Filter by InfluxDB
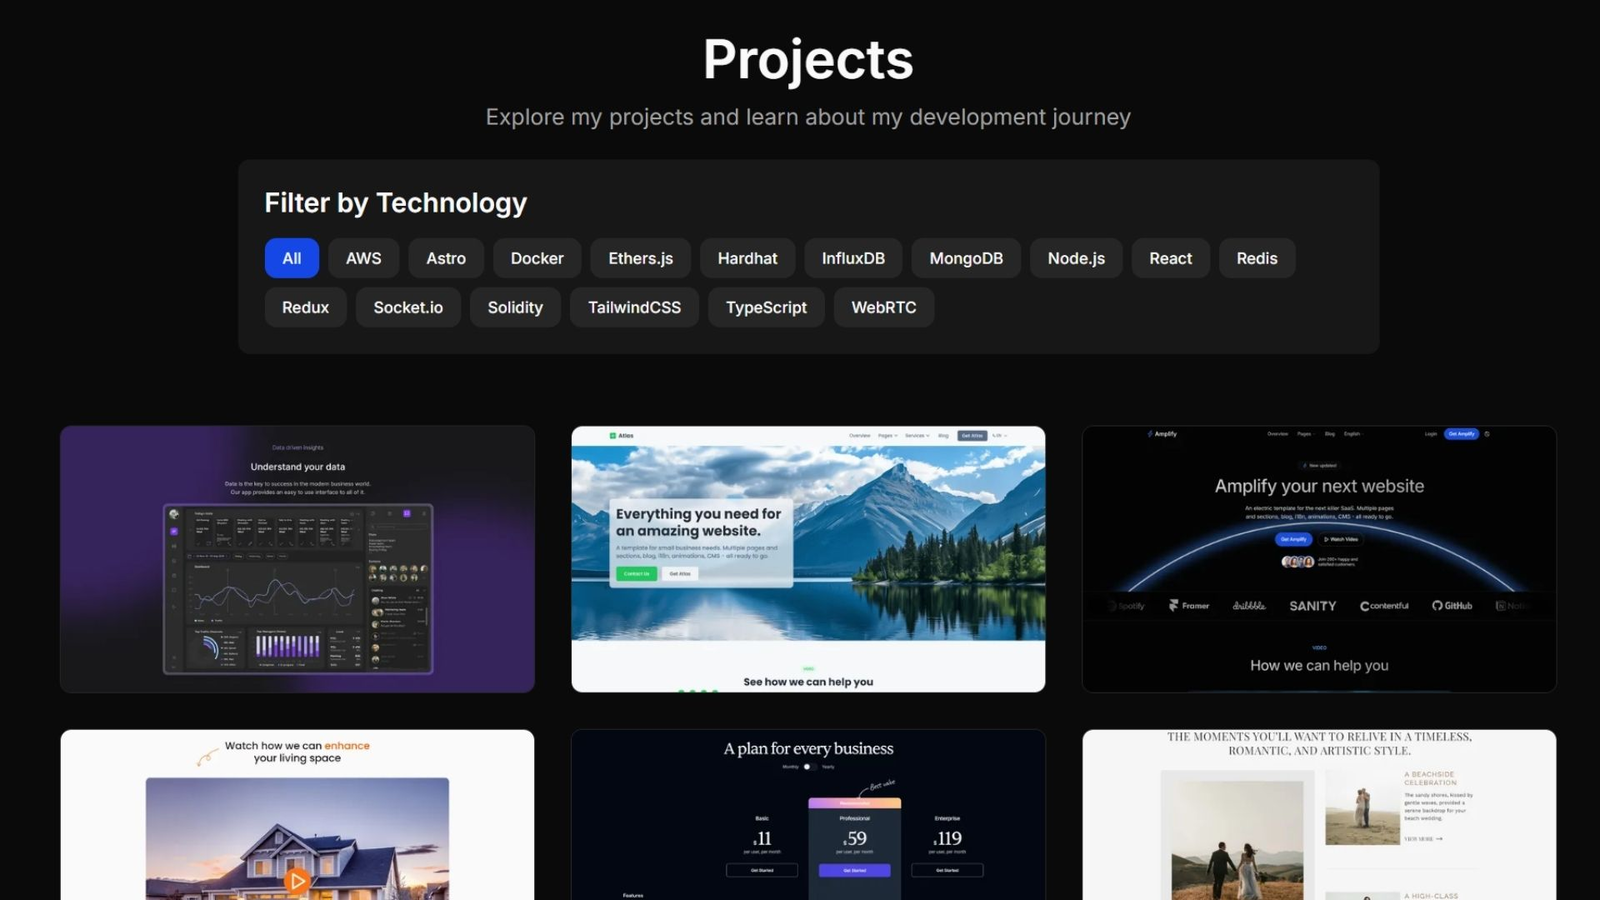The image size is (1600, 900). point(853,258)
